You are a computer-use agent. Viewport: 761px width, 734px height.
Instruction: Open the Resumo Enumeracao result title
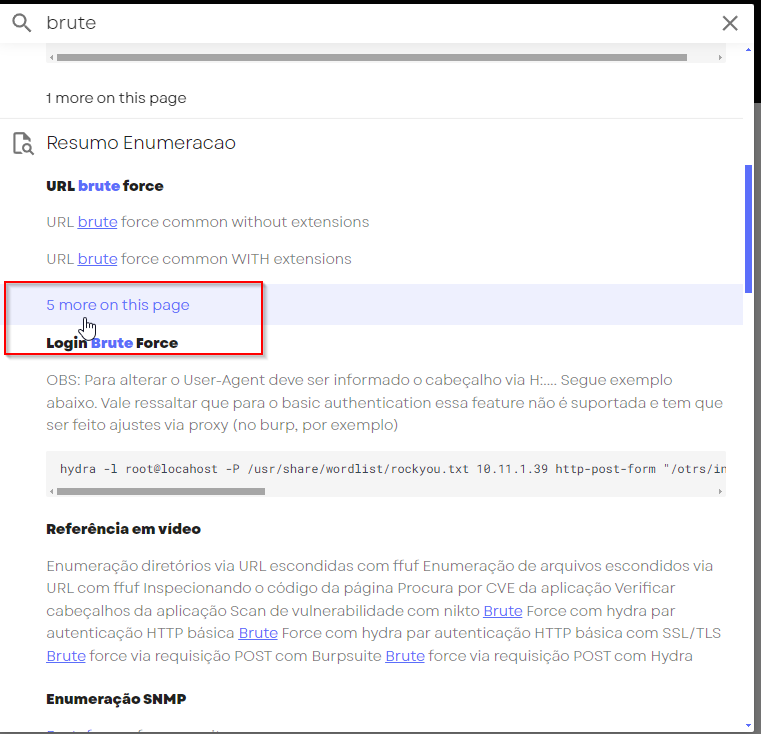141,143
